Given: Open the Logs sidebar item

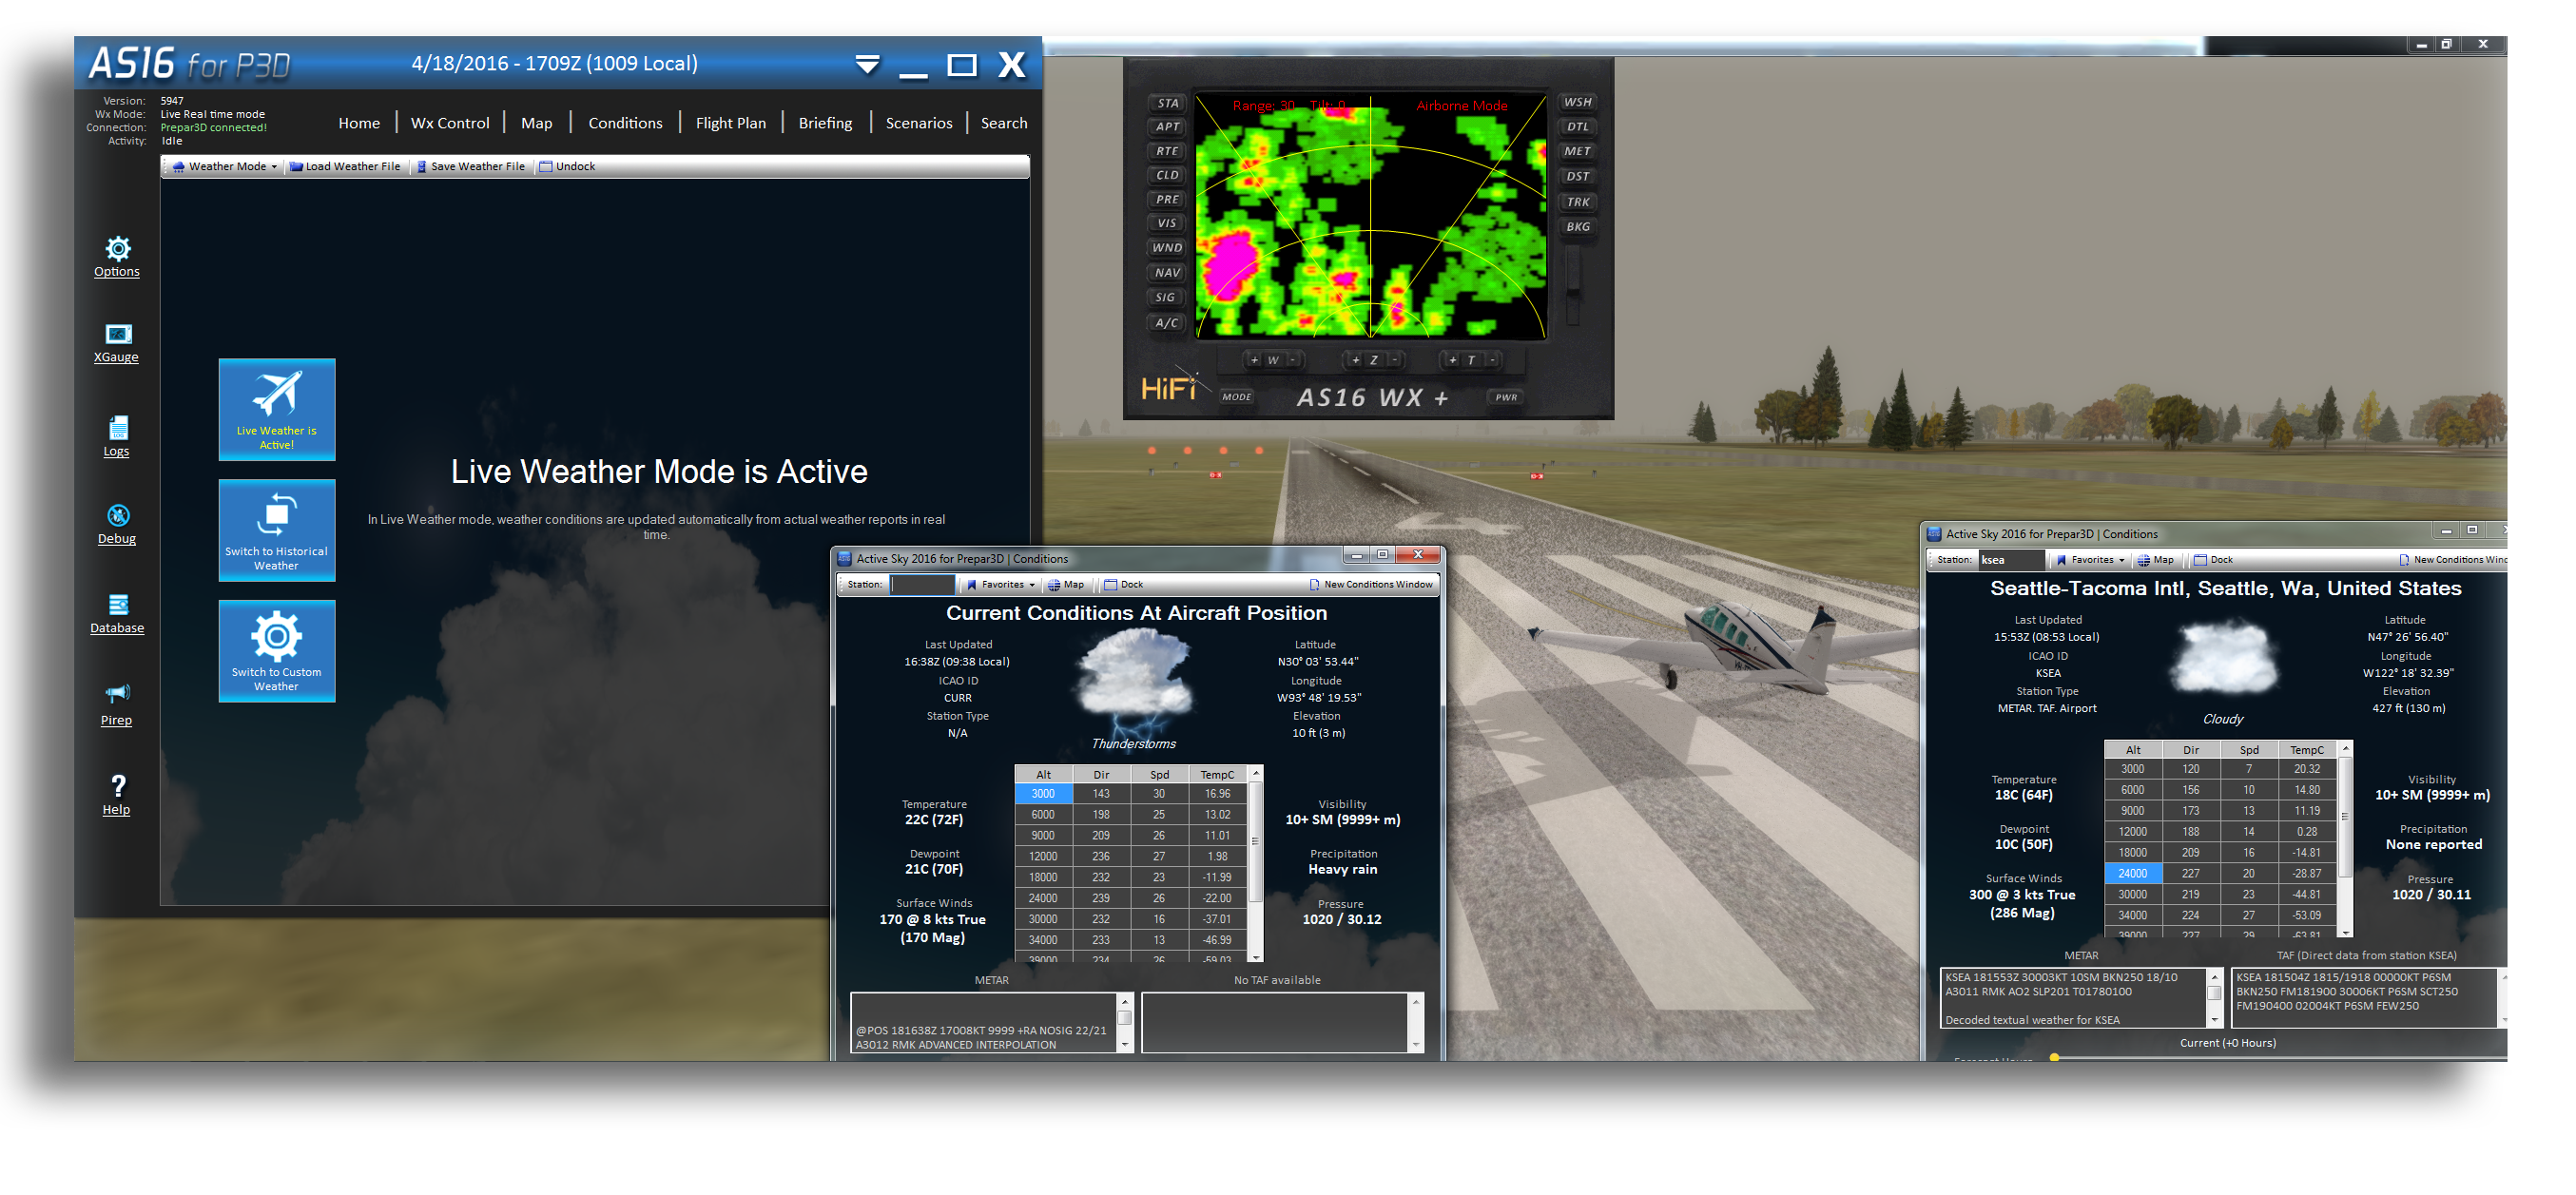Looking at the screenshot, I should click(117, 436).
